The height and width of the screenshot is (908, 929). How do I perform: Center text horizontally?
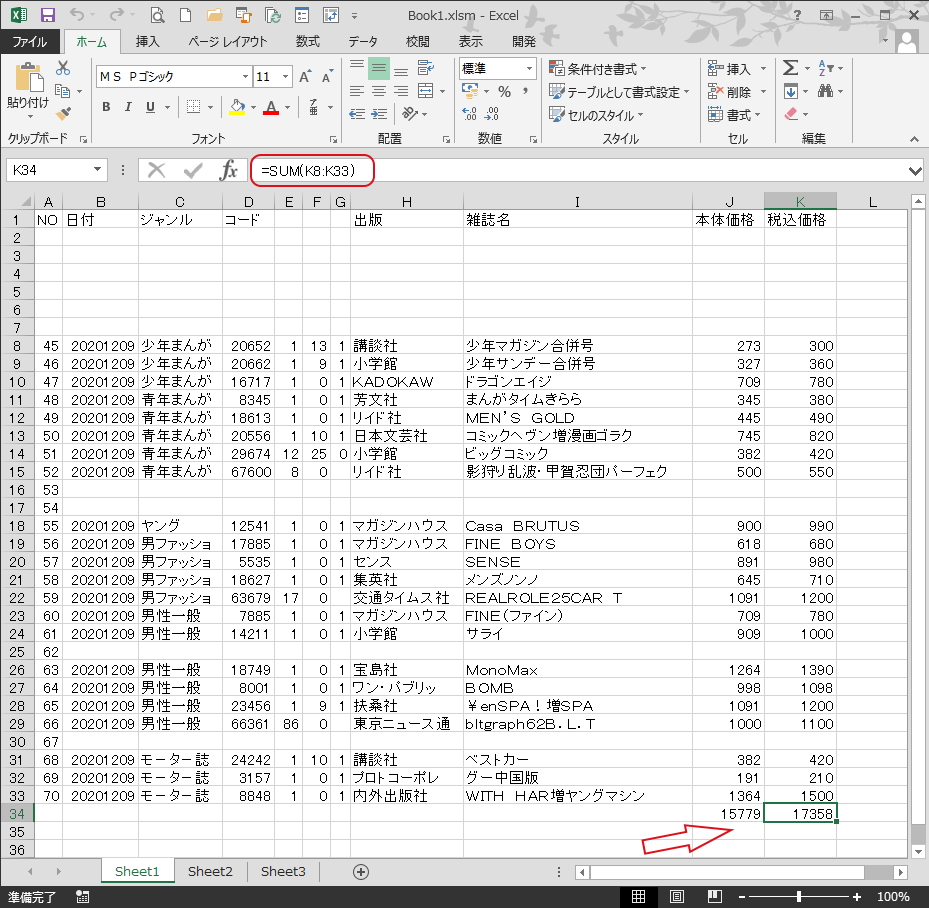tap(379, 91)
